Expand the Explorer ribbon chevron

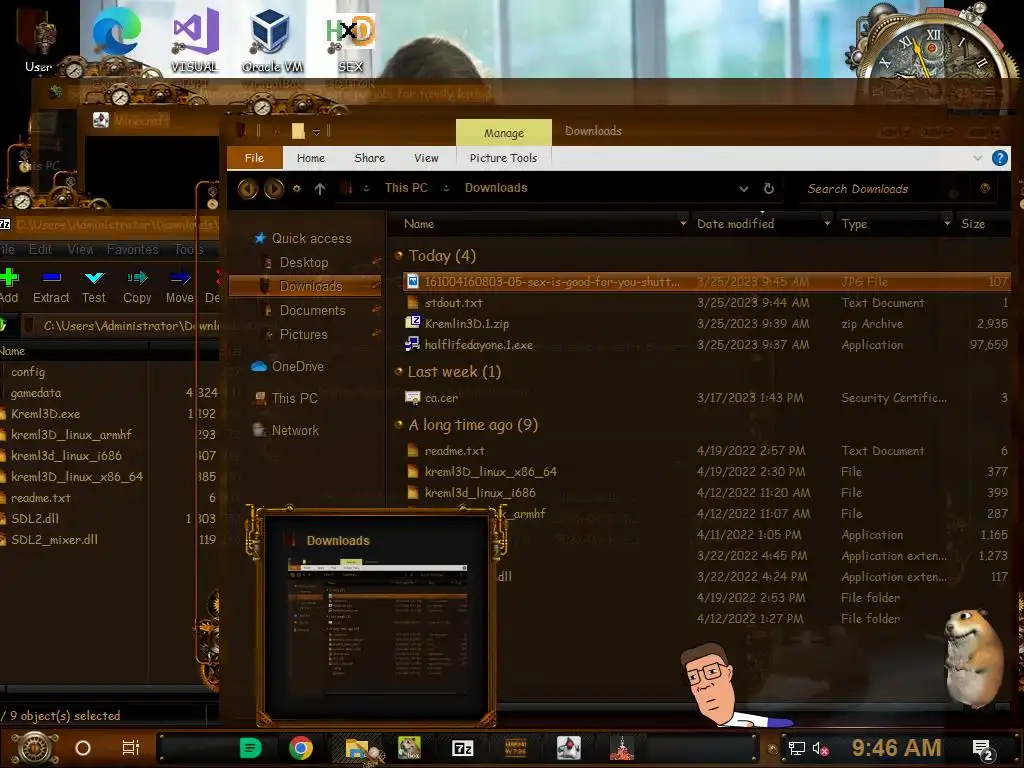point(978,158)
